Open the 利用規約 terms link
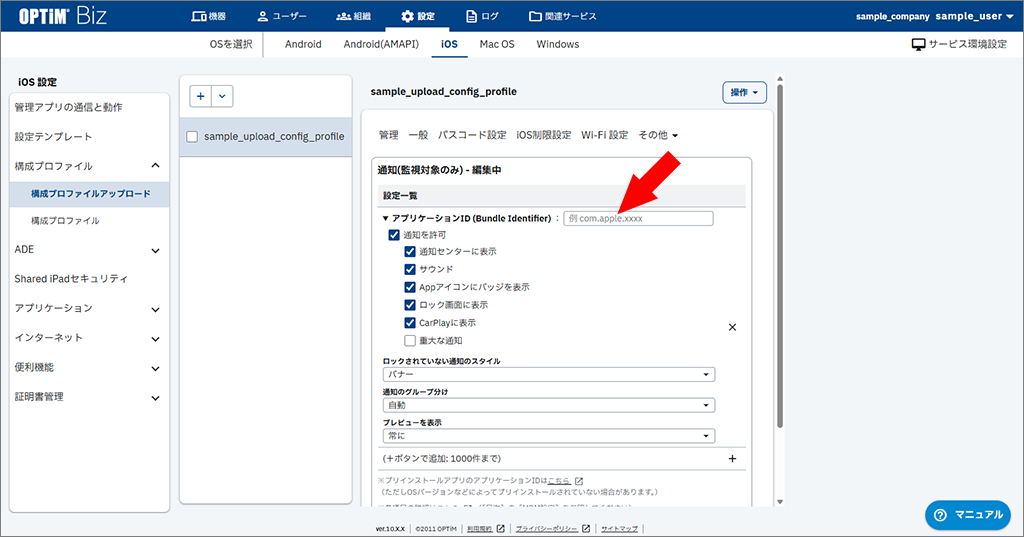Viewport: 1024px width, 537px height. [480, 529]
